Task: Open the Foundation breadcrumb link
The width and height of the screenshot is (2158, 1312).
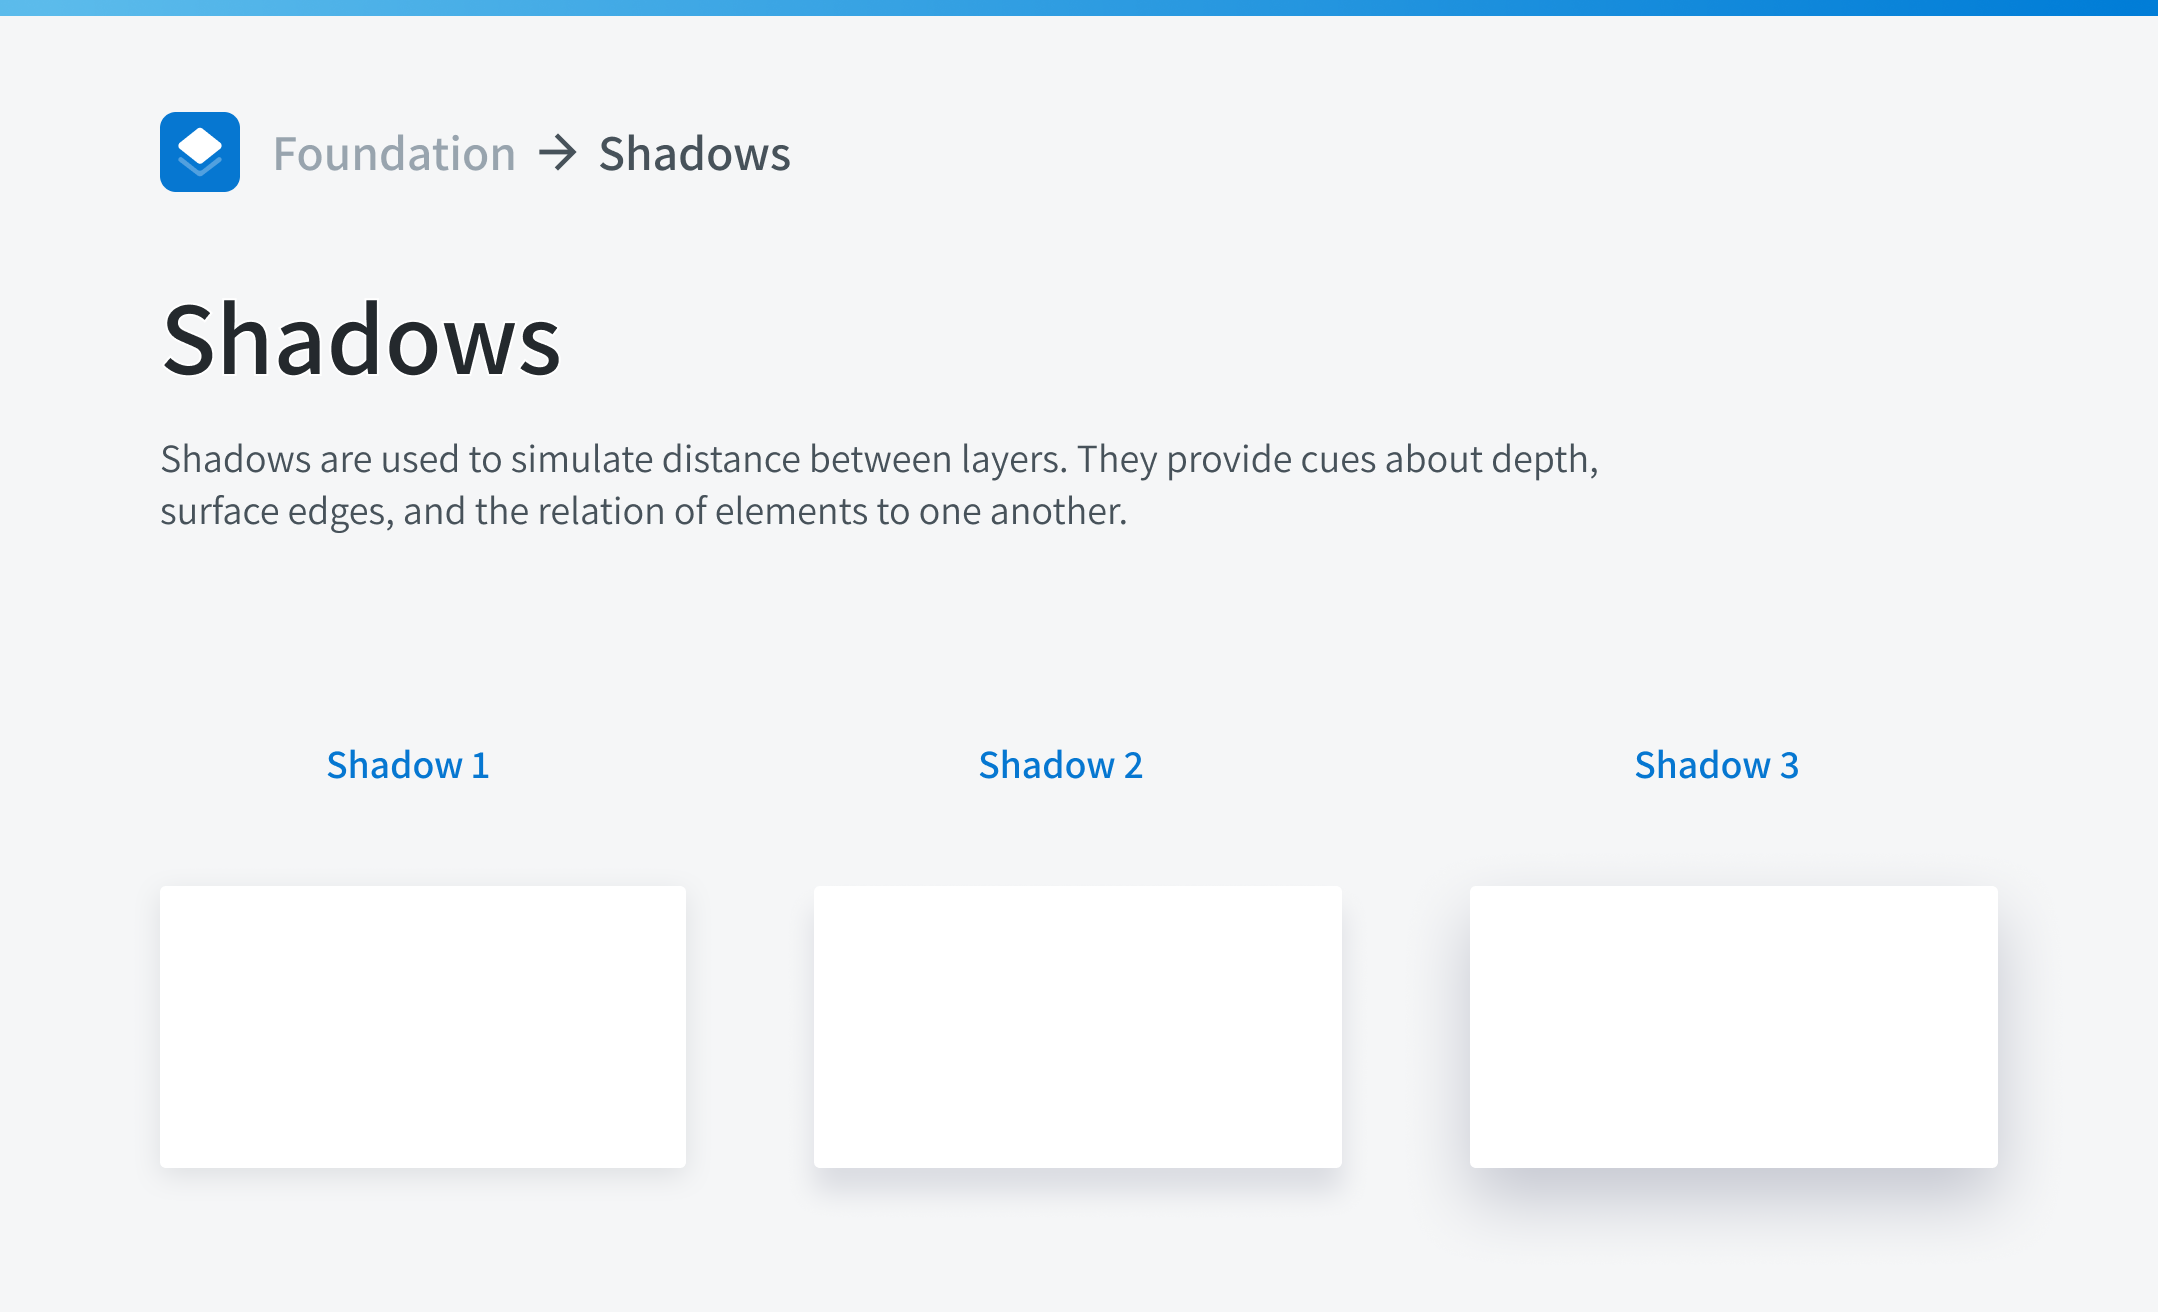Action: click(395, 152)
